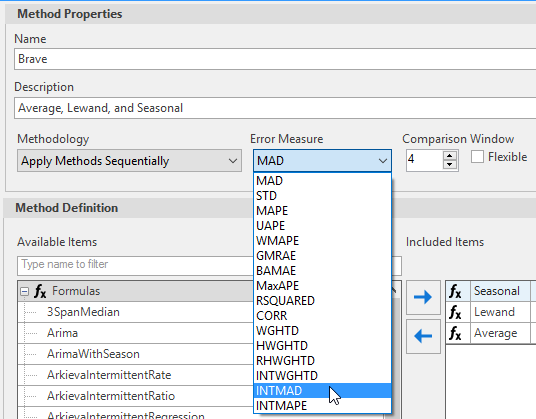Click the Name field containing Brave
Screen dimensions: 536x419
point(275,59)
